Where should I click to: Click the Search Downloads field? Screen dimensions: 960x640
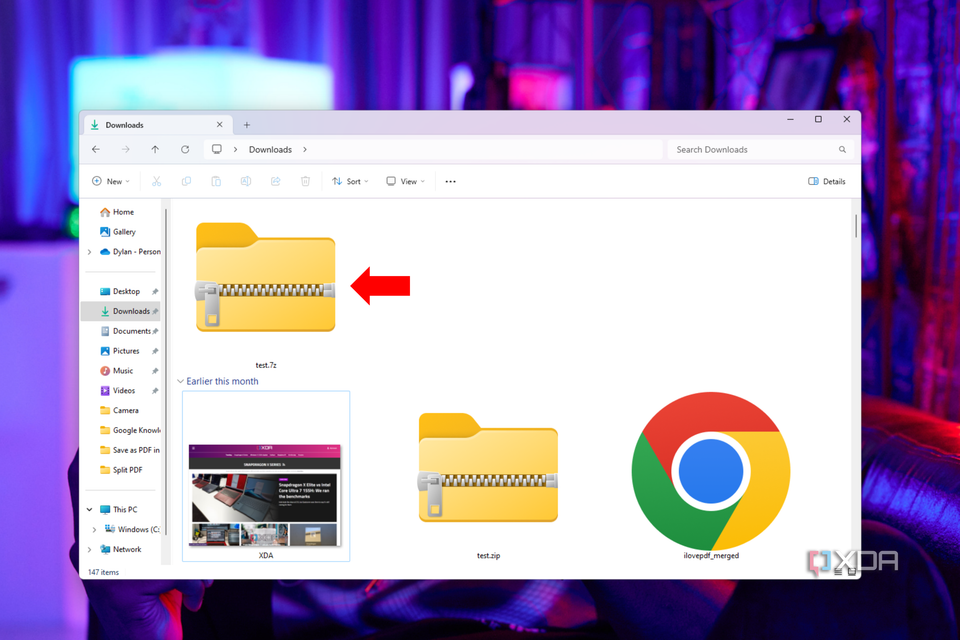755,149
